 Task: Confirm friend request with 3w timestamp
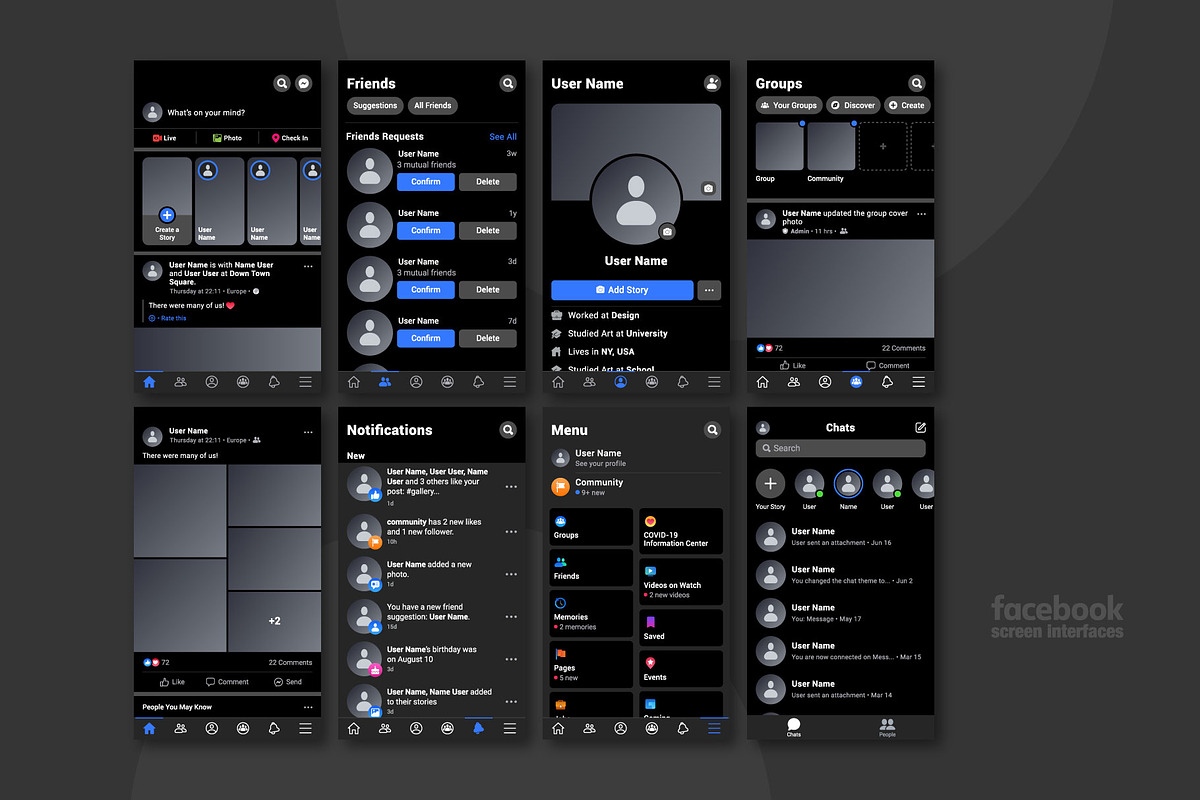[426, 182]
